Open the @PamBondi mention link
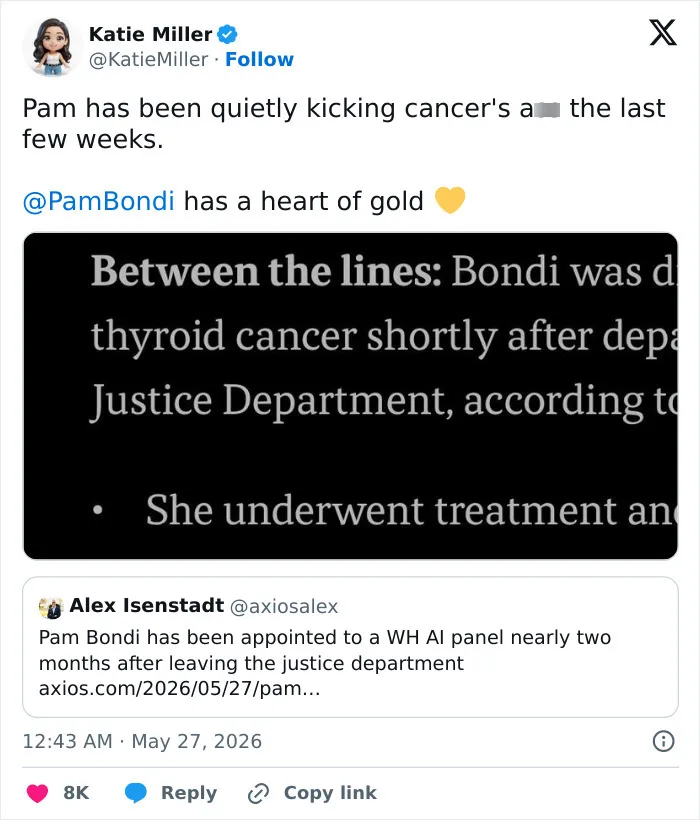The image size is (700, 820). 98,201
